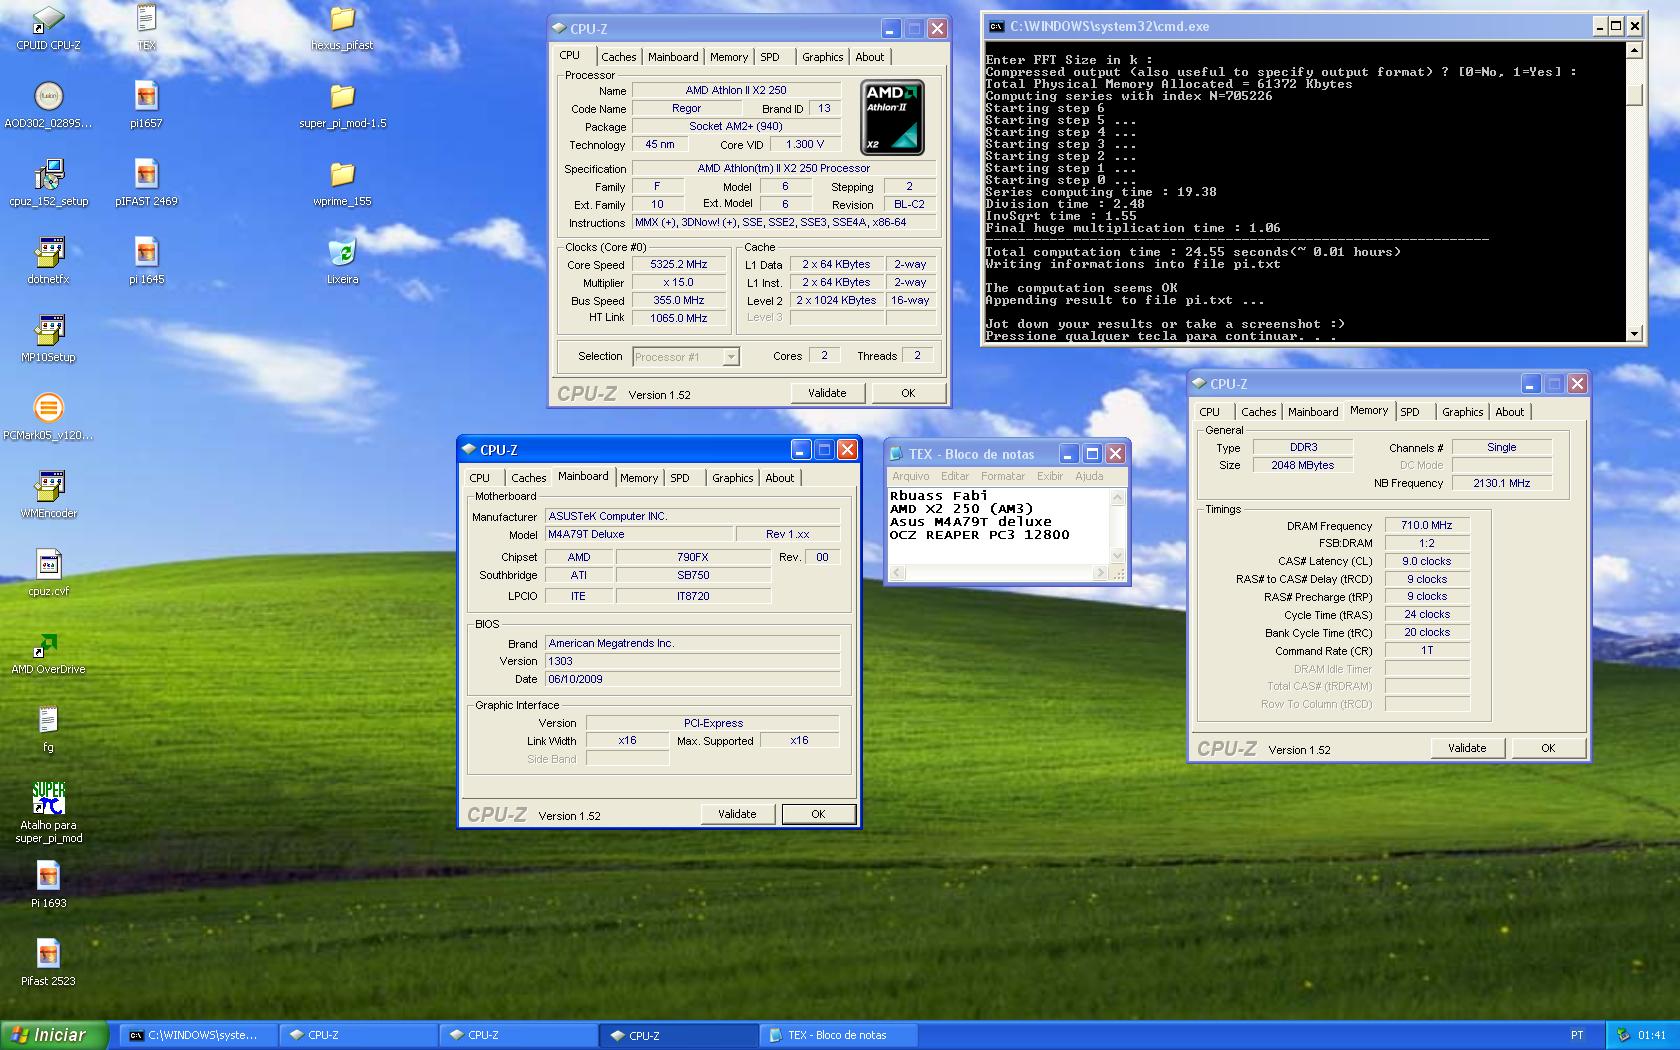1680x1050 pixels.
Task: Select SPD tab in Mainboard CPU-Z window
Action: (680, 478)
